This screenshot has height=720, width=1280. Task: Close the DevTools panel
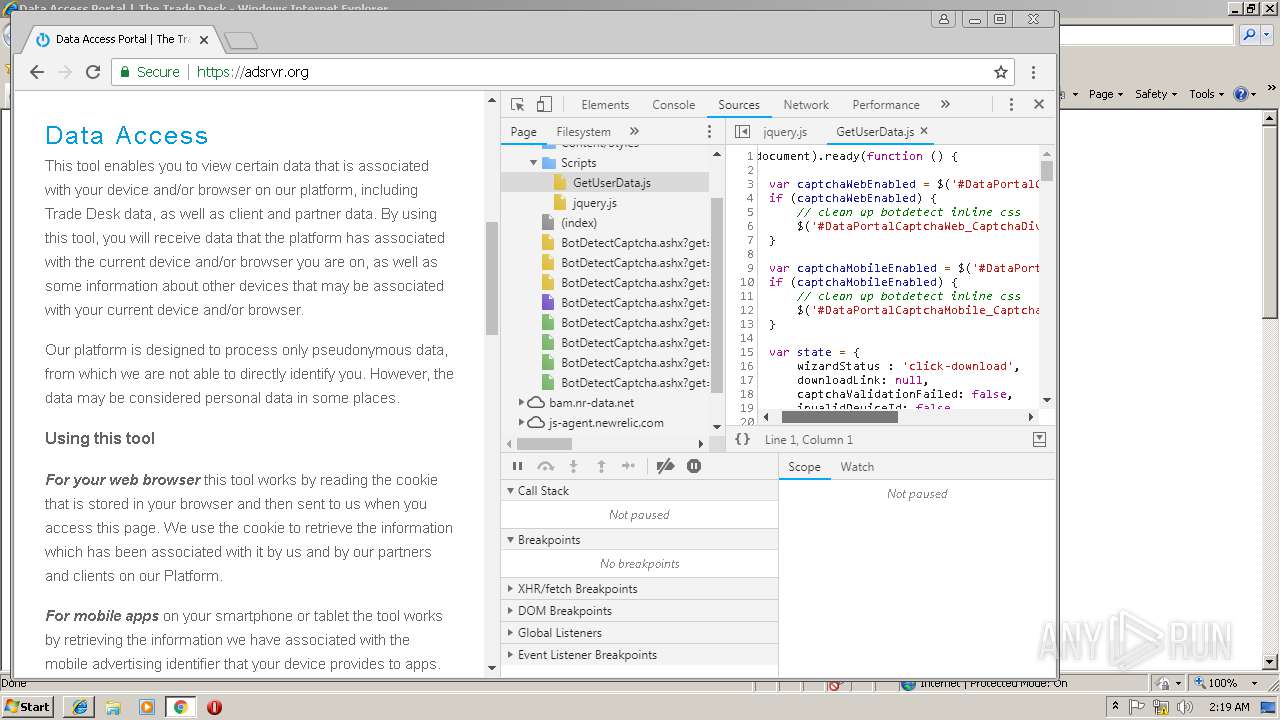[1039, 104]
